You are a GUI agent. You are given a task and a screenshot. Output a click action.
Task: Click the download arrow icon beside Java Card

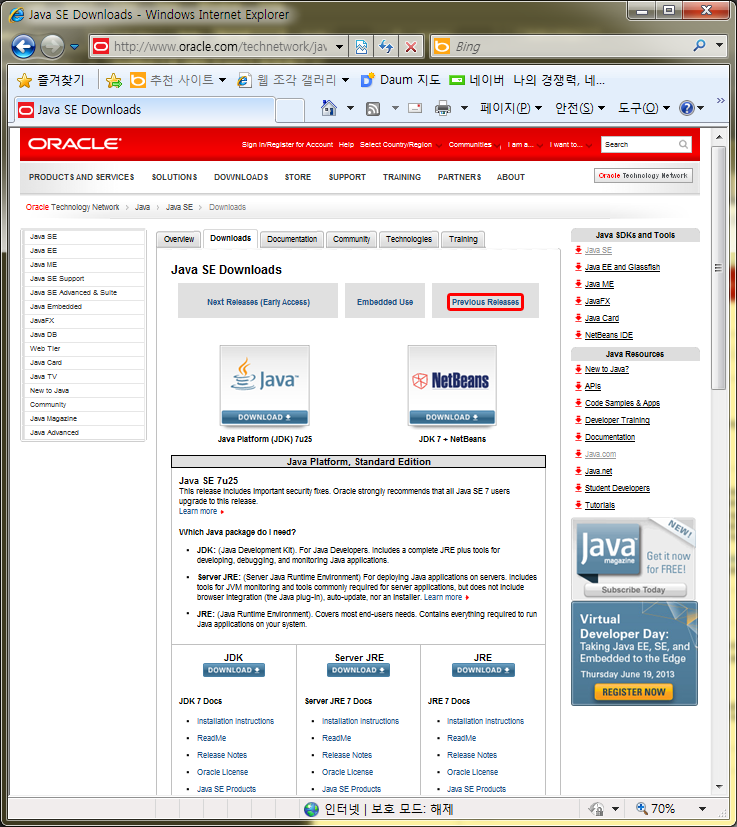point(579,318)
